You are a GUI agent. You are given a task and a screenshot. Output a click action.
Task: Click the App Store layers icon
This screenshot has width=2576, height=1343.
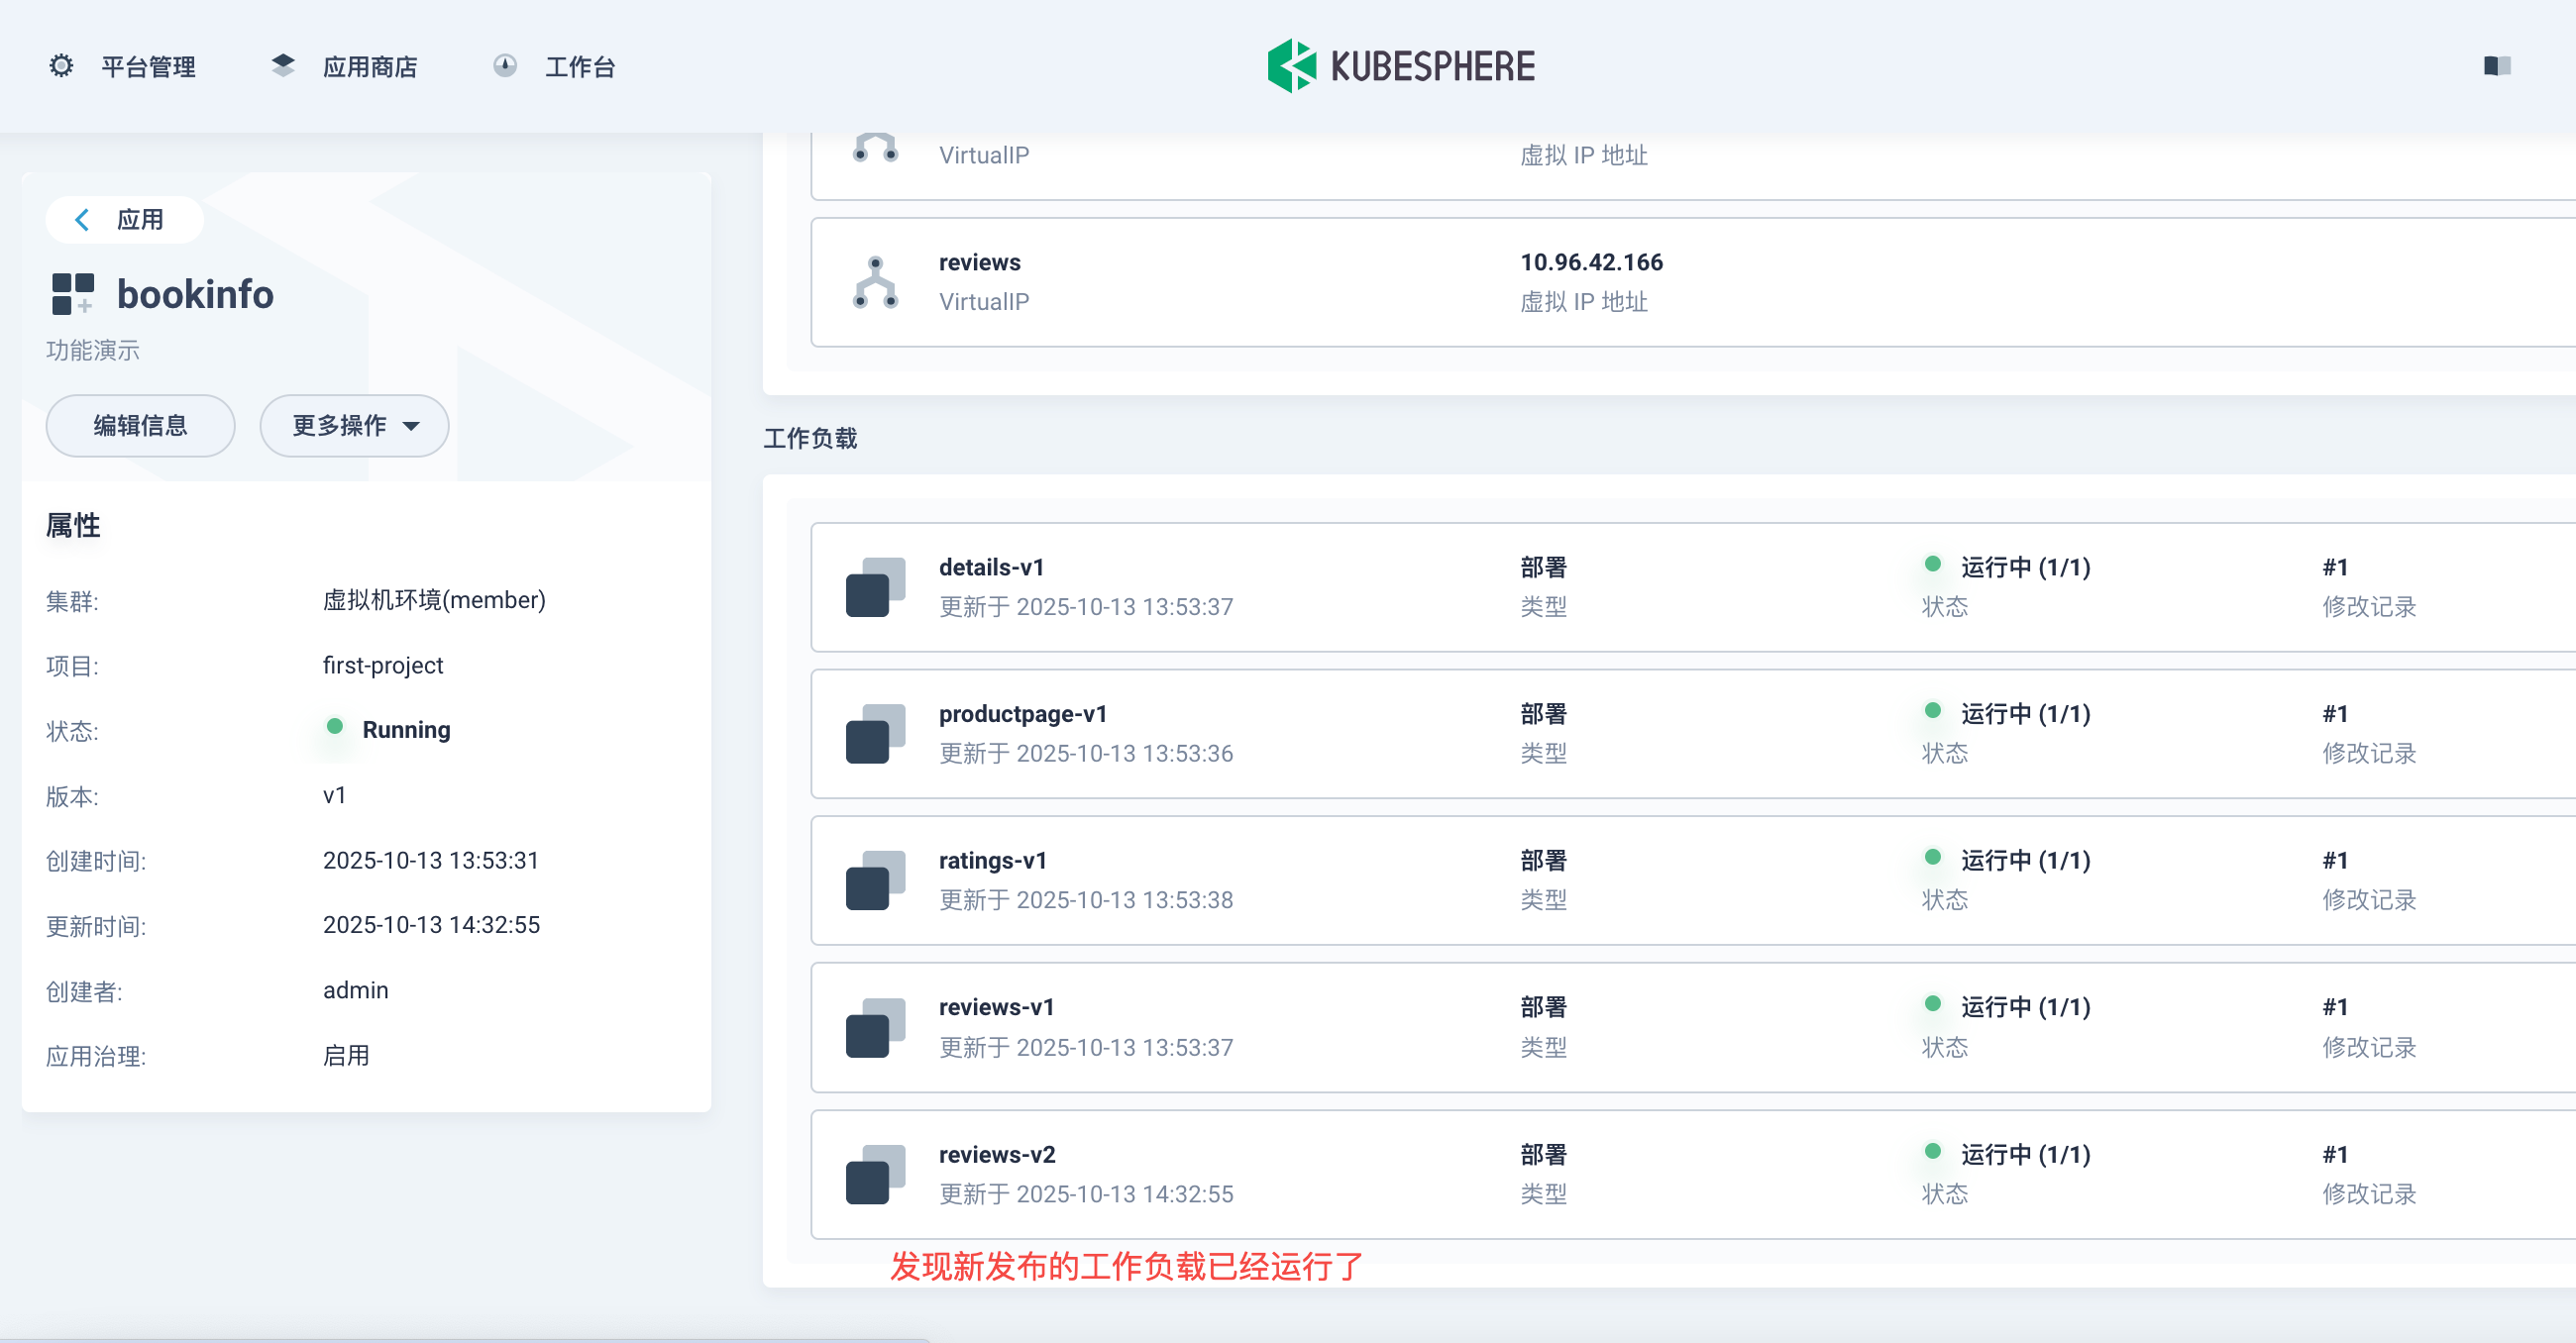tap(283, 66)
